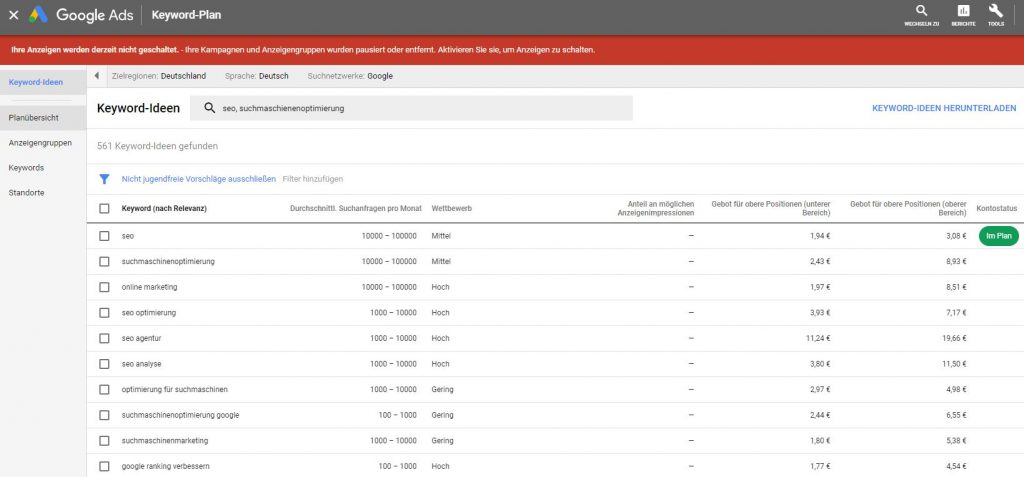This screenshot has height=477, width=1024.
Task: Click the Kontostatus column header
Action: (997, 208)
